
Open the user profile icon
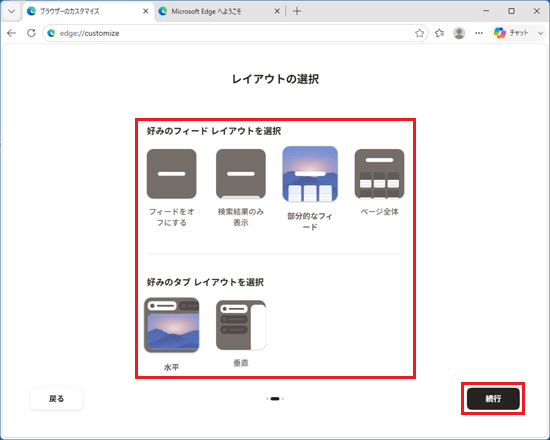(x=459, y=33)
